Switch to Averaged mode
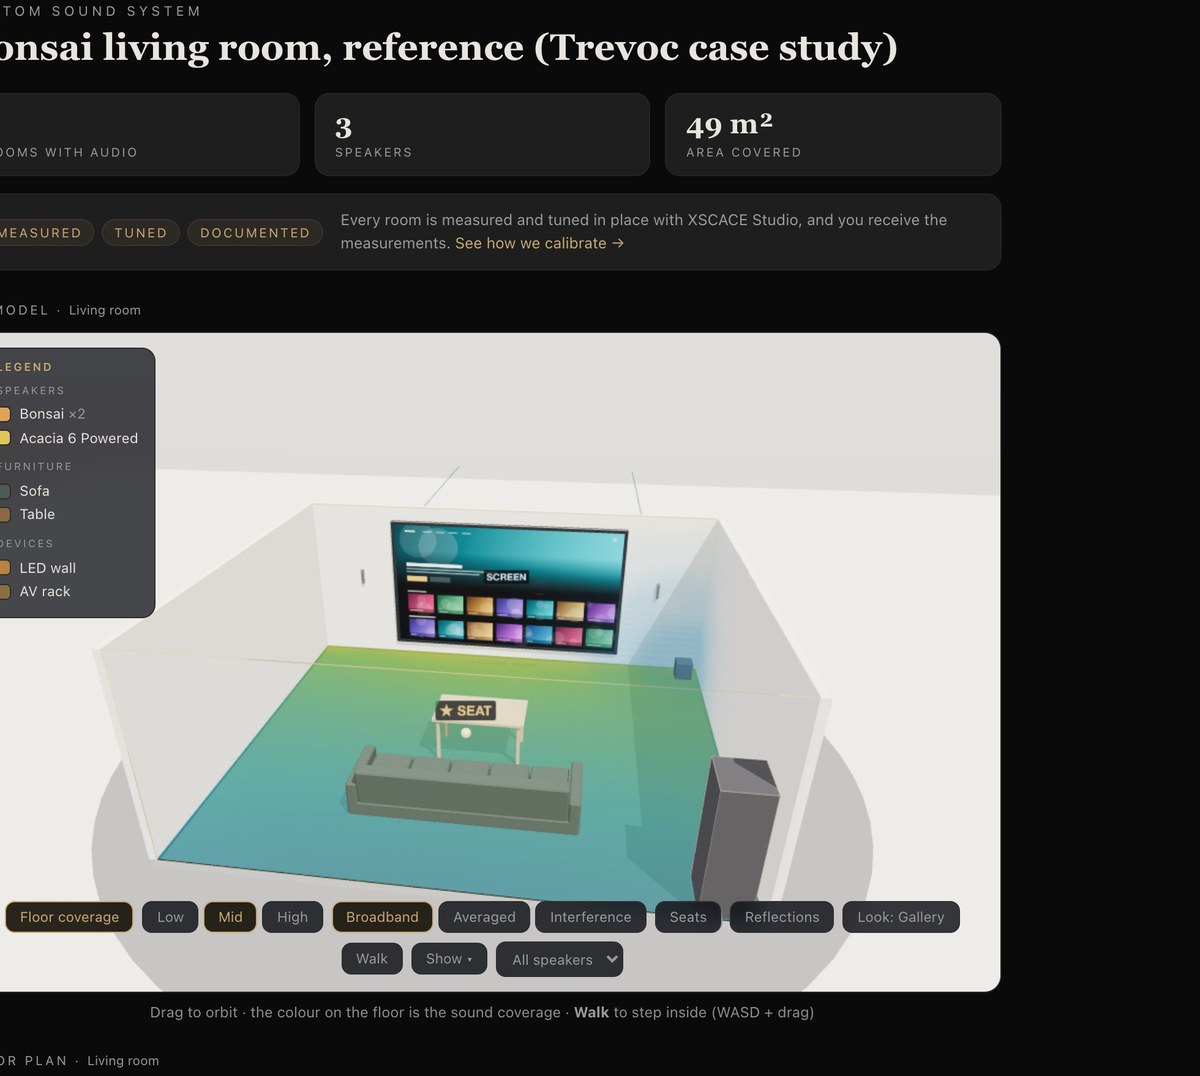The width and height of the screenshot is (1200, 1076). tap(484, 917)
